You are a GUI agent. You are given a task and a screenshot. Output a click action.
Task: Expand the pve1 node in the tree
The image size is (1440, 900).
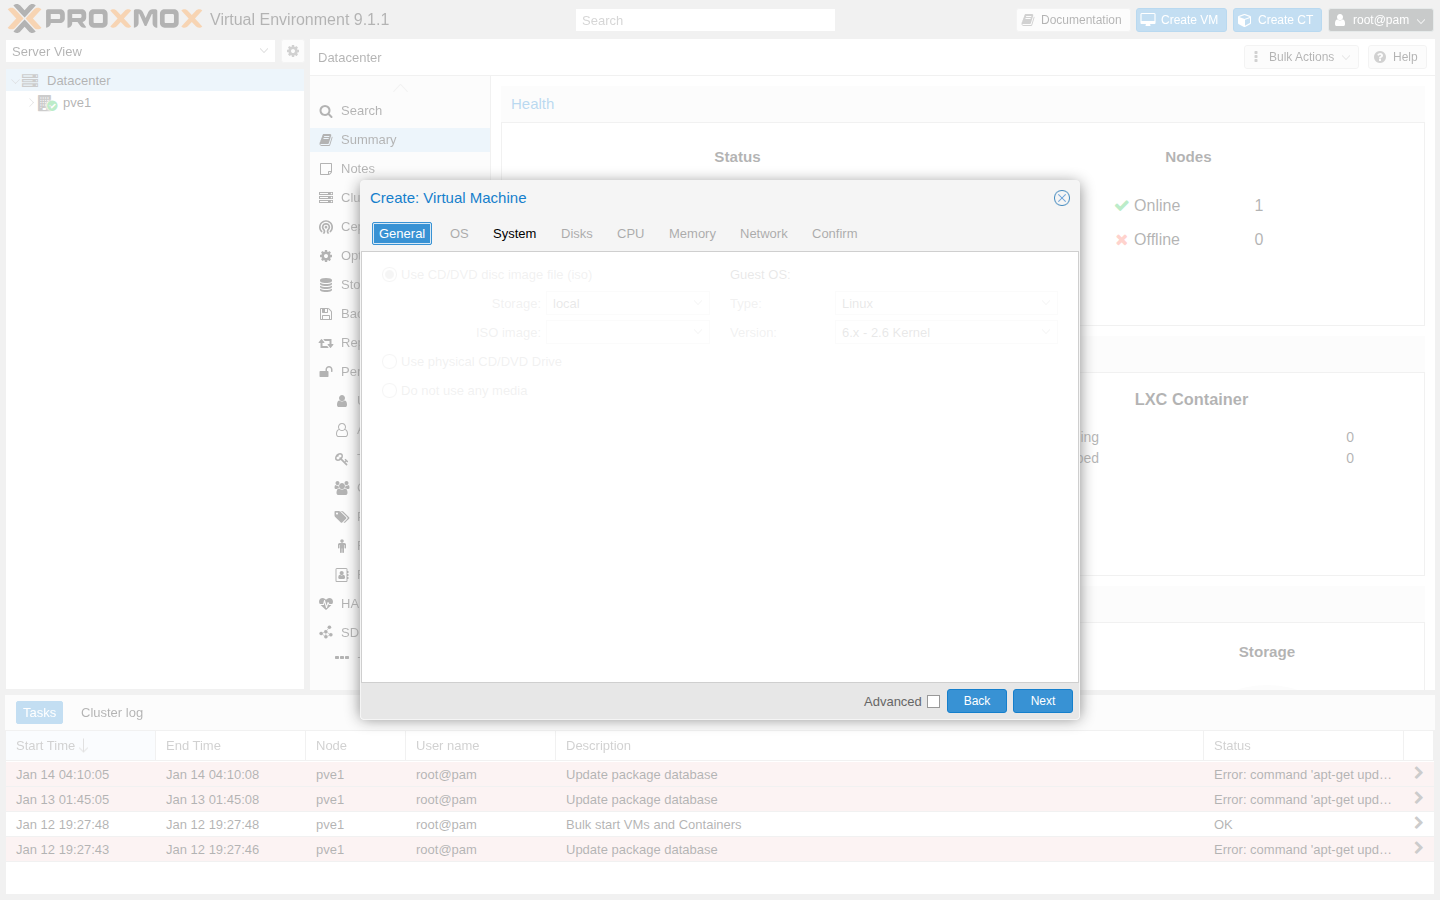[x=31, y=102]
